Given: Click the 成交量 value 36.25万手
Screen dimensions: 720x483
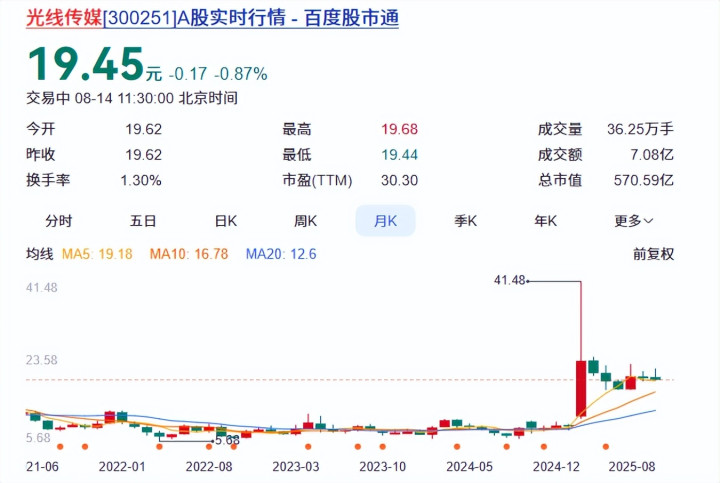Looking at the screenshot, I should (x=640, y=129).
